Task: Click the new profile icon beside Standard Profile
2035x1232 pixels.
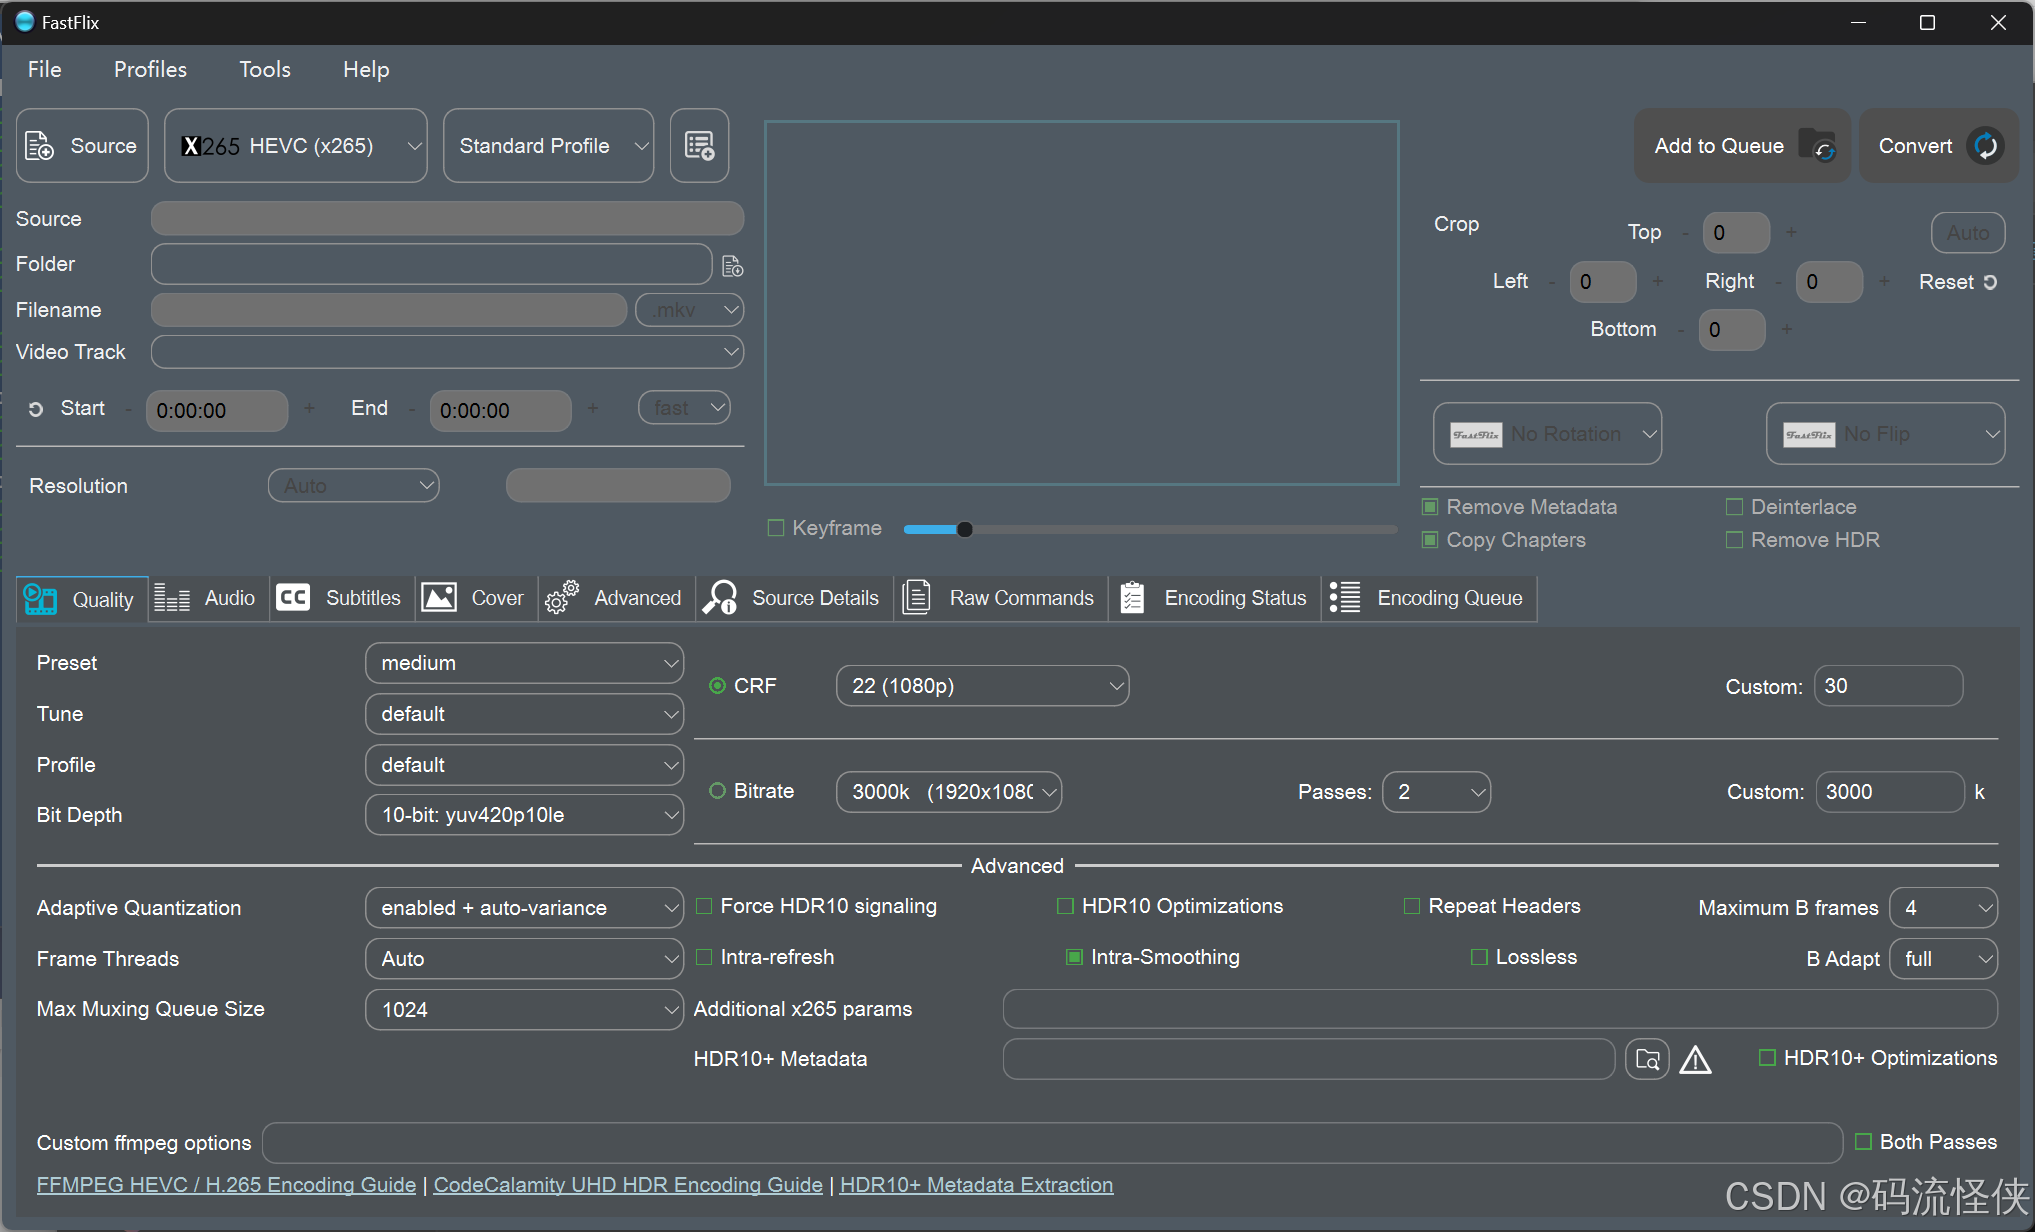Action: click(699, 146)
